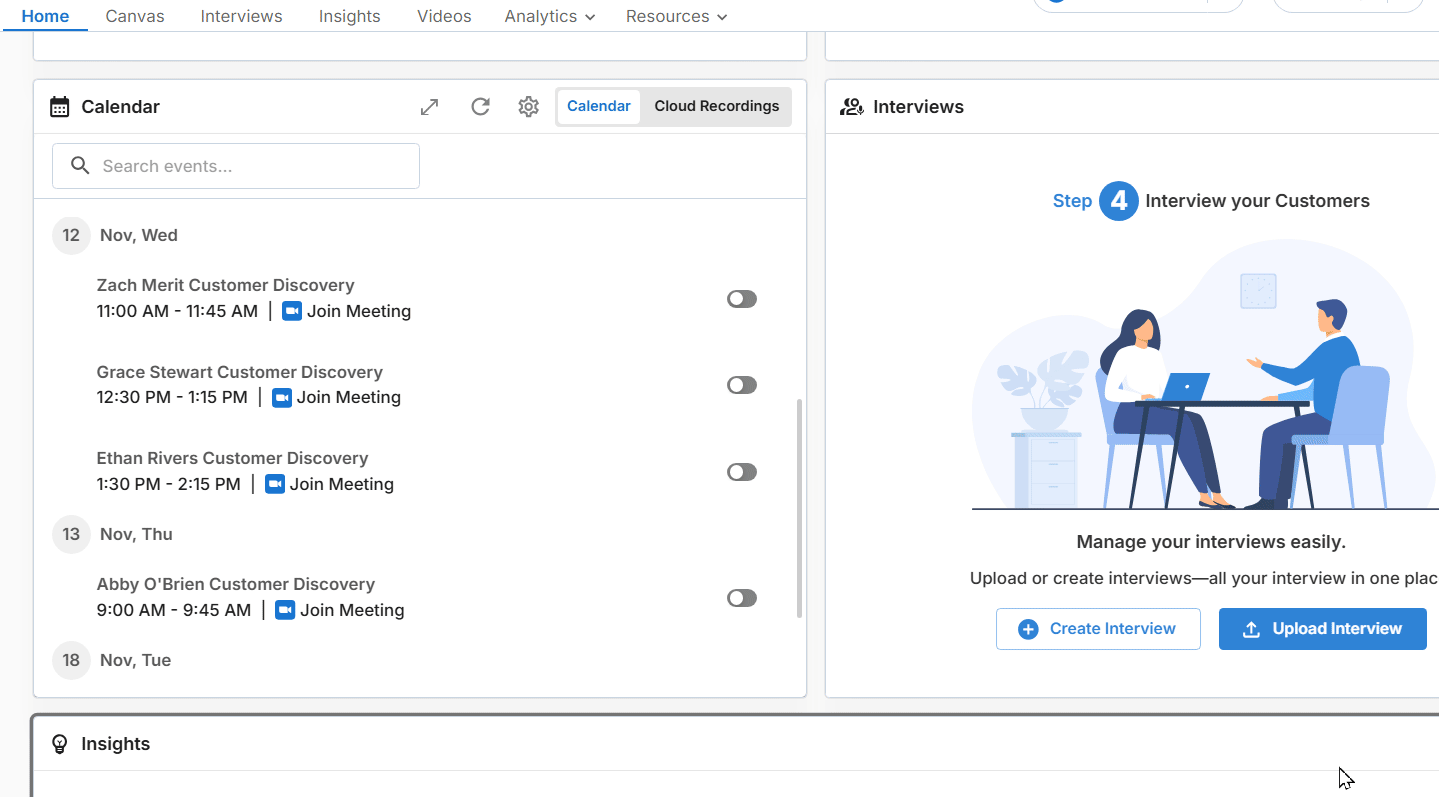1439x797 pixels.
Task: Open the Videos tab
Action: [444, 16]
